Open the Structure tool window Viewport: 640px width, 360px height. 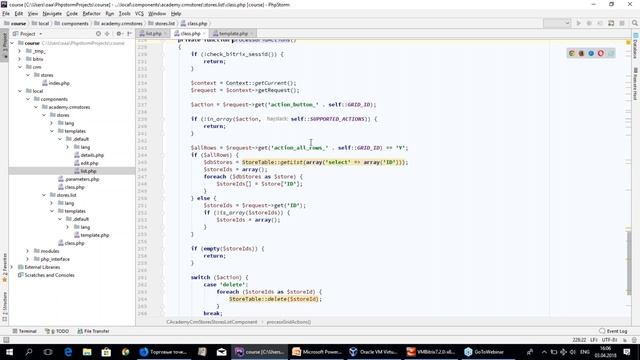4,307
